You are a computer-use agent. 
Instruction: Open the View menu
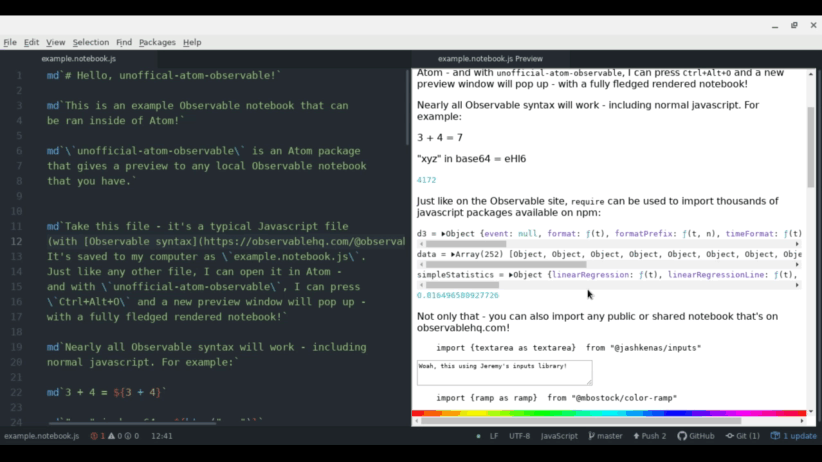tap(55, 42)
